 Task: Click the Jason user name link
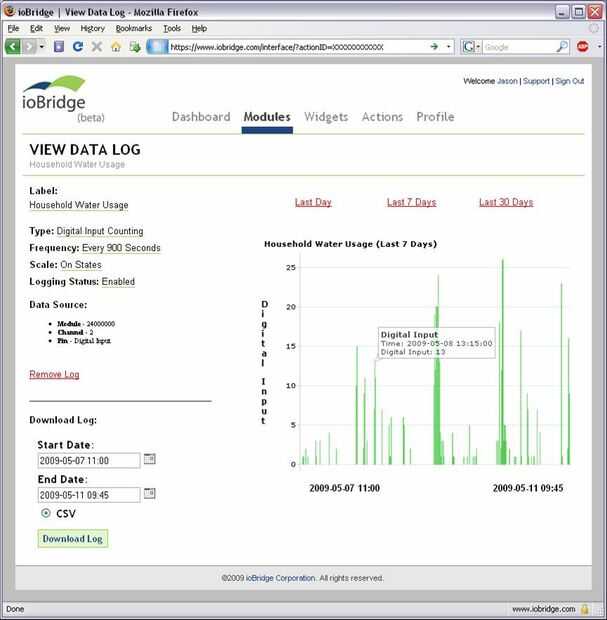(x=507, y=81)
